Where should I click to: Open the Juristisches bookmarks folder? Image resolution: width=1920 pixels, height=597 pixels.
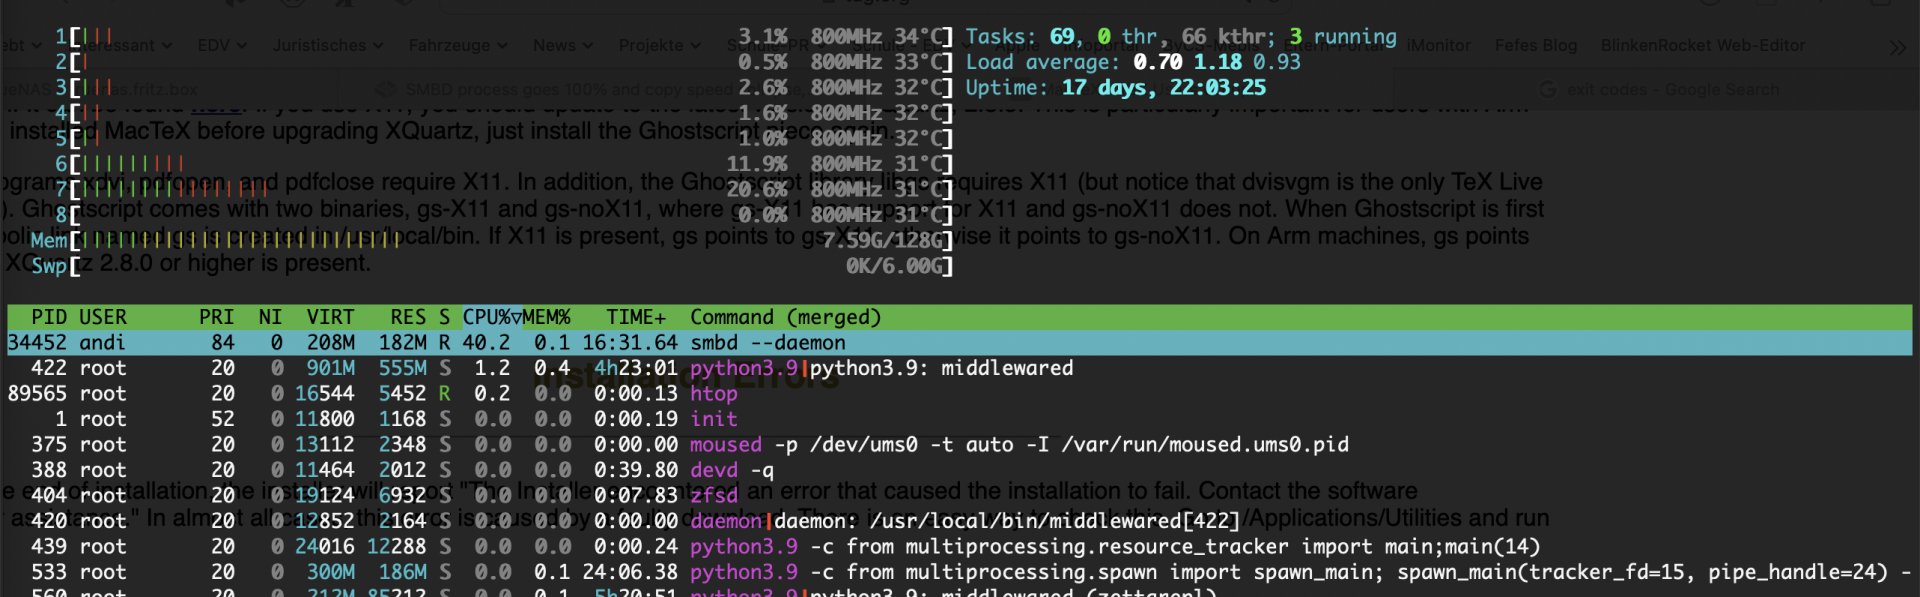(327, 46)
